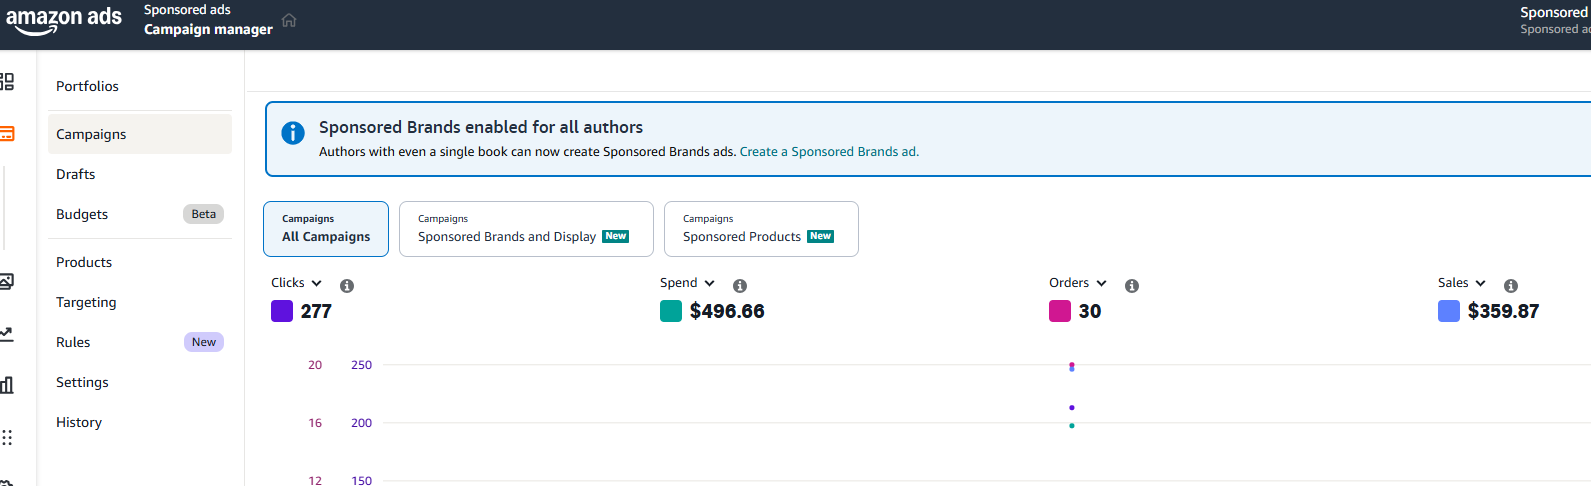Open Products in the side menu
This screenshot has height=486, width=1591.
140,262
